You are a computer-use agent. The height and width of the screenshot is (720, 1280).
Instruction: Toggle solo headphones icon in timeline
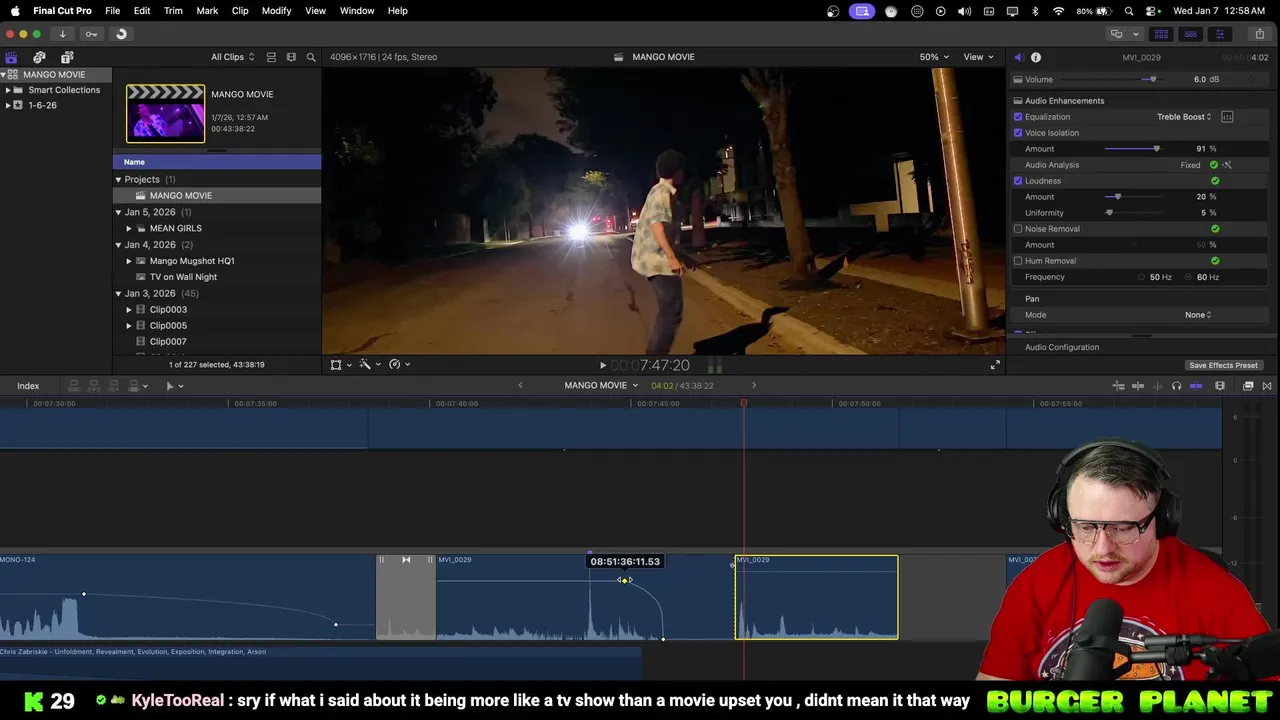pyautogui.click(x=1176, y=386)
